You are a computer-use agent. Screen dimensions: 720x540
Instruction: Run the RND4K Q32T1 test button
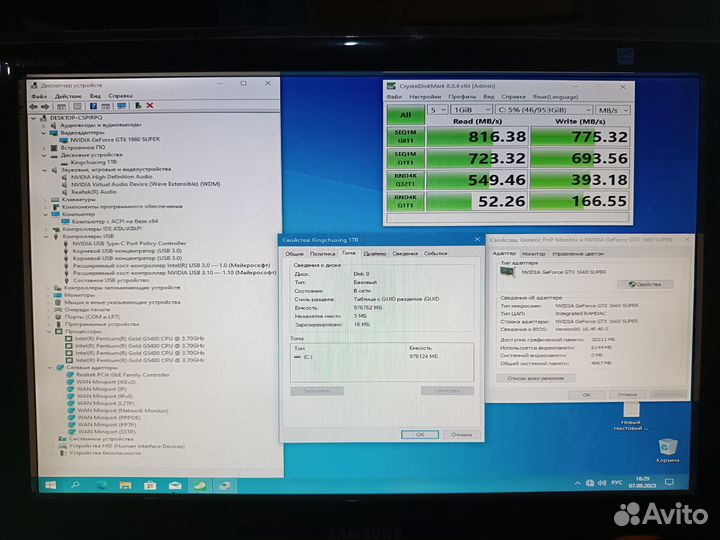[405, 180]
